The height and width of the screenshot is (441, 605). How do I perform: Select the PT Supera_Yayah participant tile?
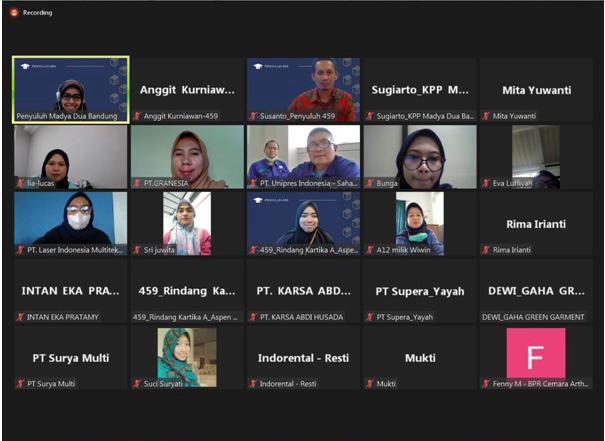[420, 291]
